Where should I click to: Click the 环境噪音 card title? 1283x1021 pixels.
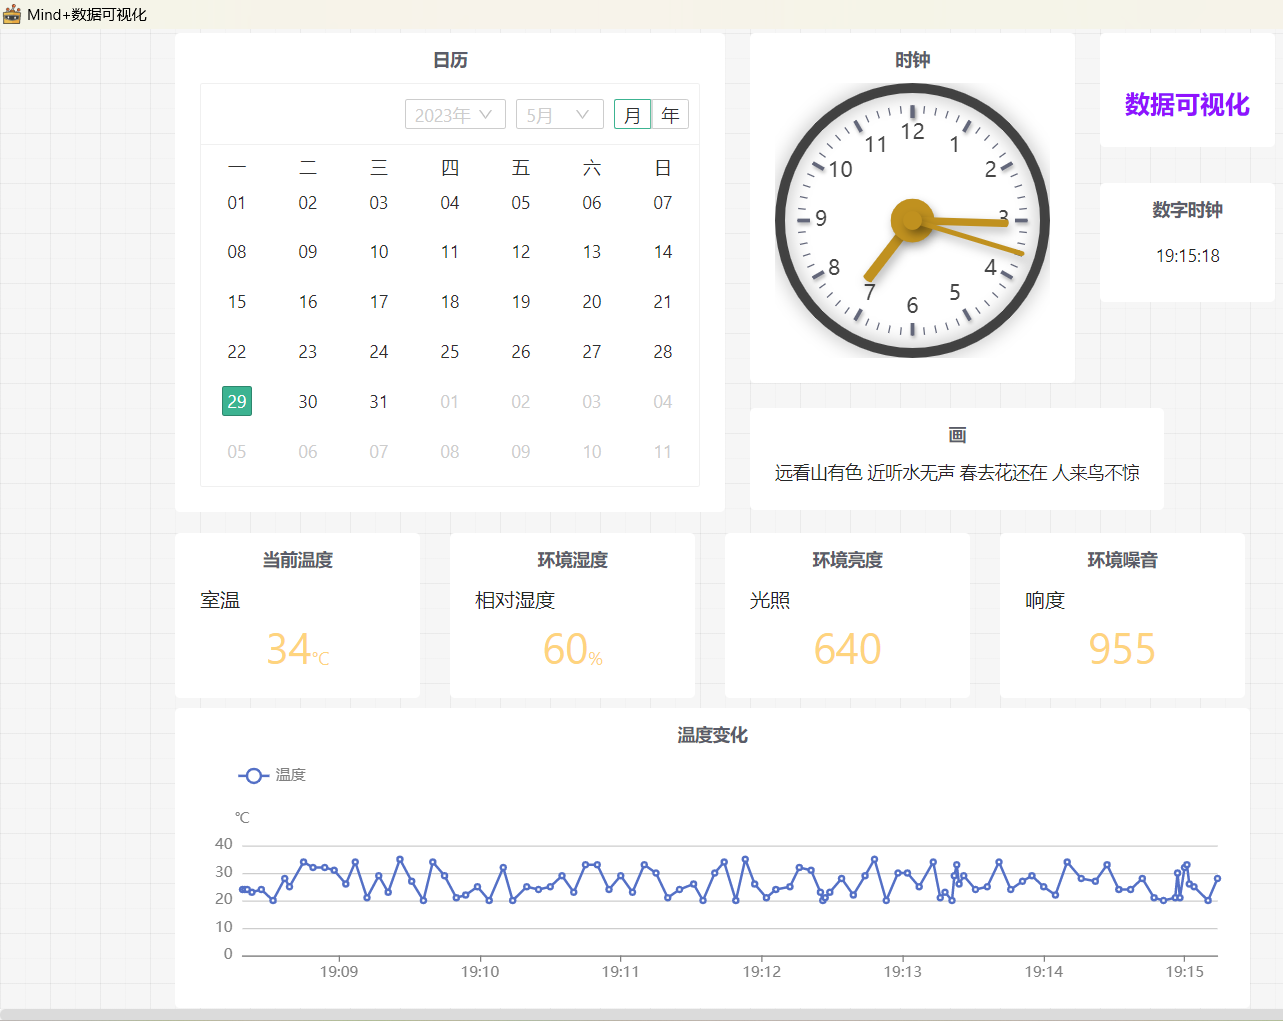click(1122, 560)
